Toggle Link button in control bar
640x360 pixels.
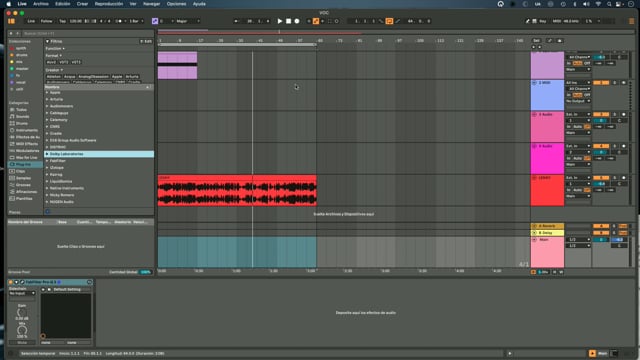31,21
